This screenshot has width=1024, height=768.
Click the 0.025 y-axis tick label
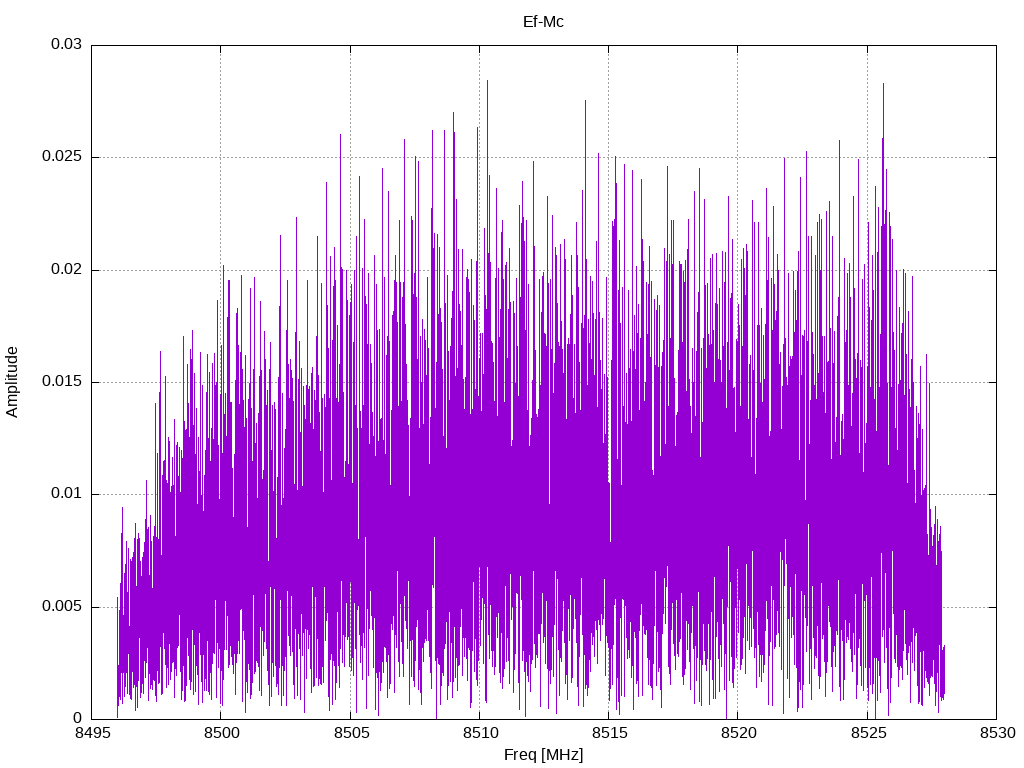coord(62,157)
